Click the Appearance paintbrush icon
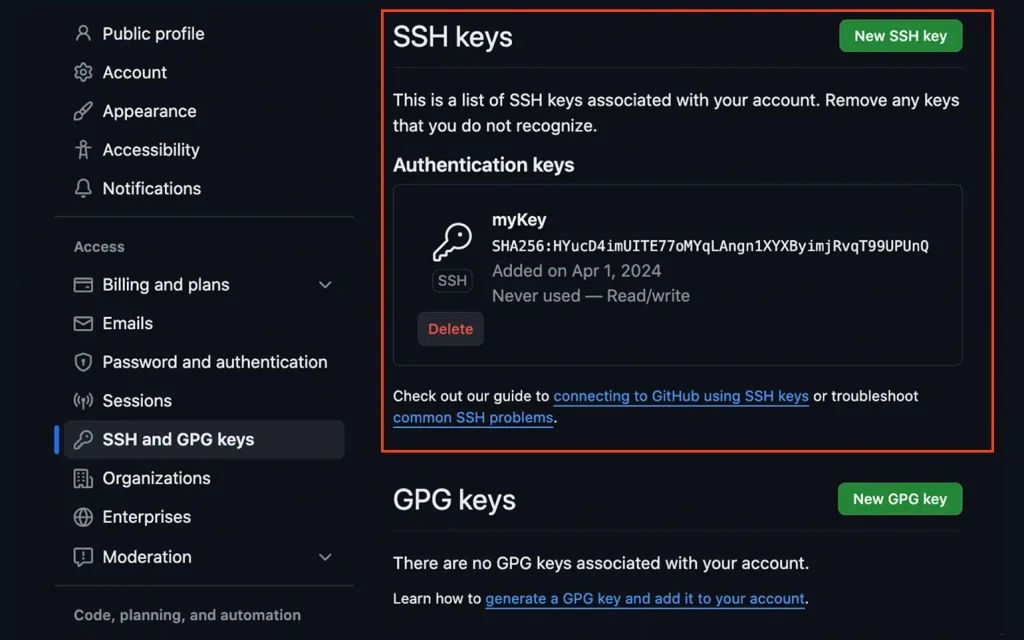This screenshot has width=1024, height=640. point(83,111)
